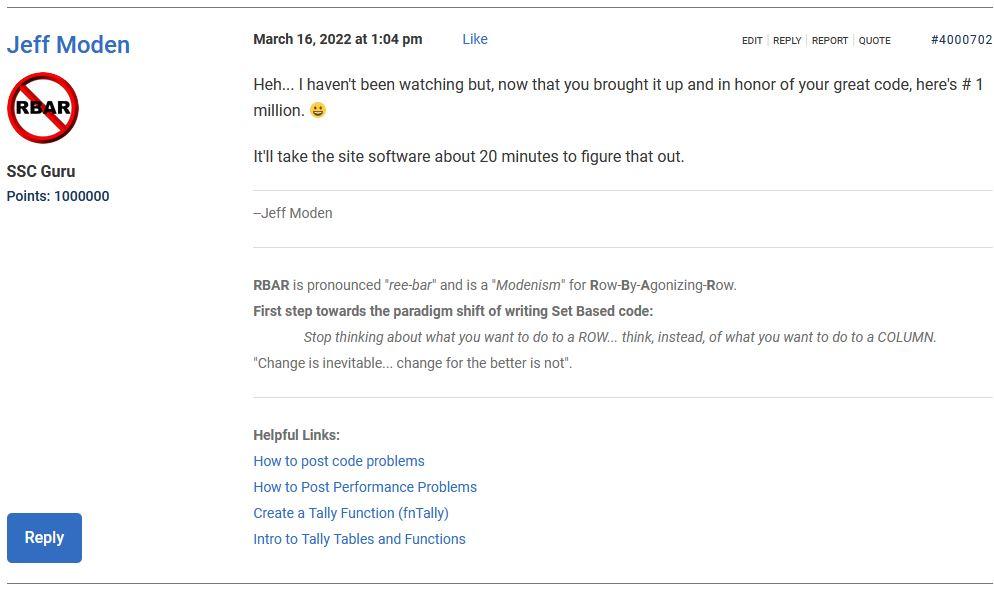Click the "Change is inevitable" quote text

click(x=412, y=363)
